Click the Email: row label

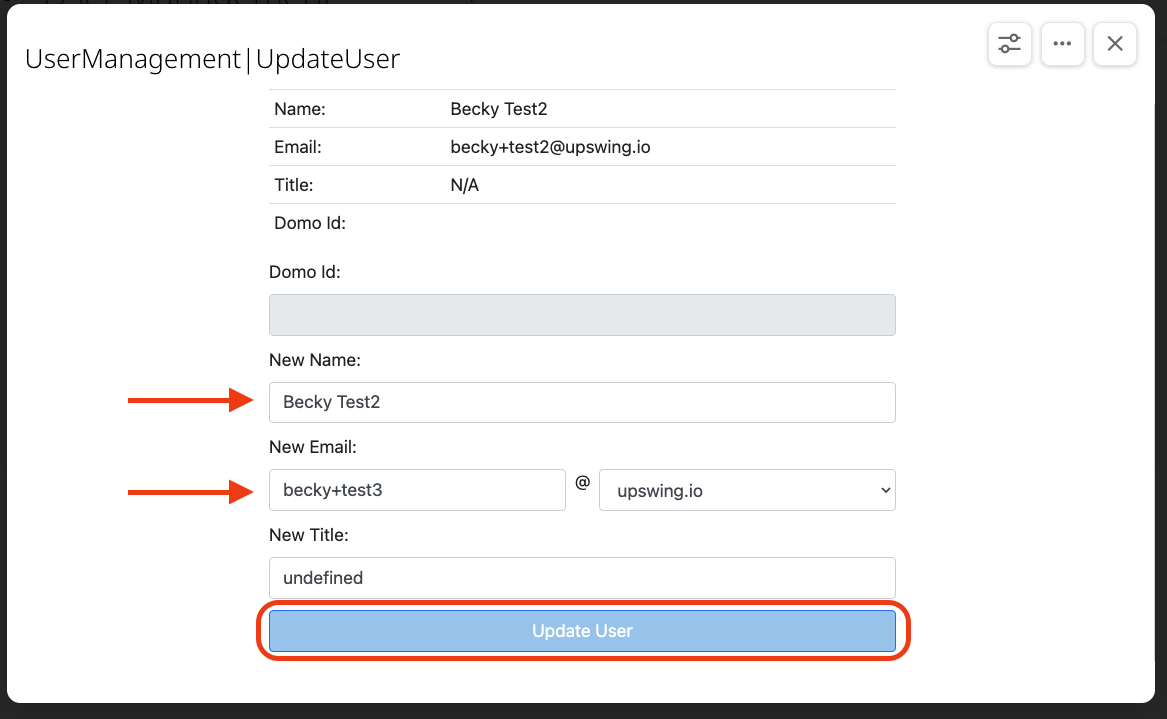pyautogui.click(x=298, y=147)
